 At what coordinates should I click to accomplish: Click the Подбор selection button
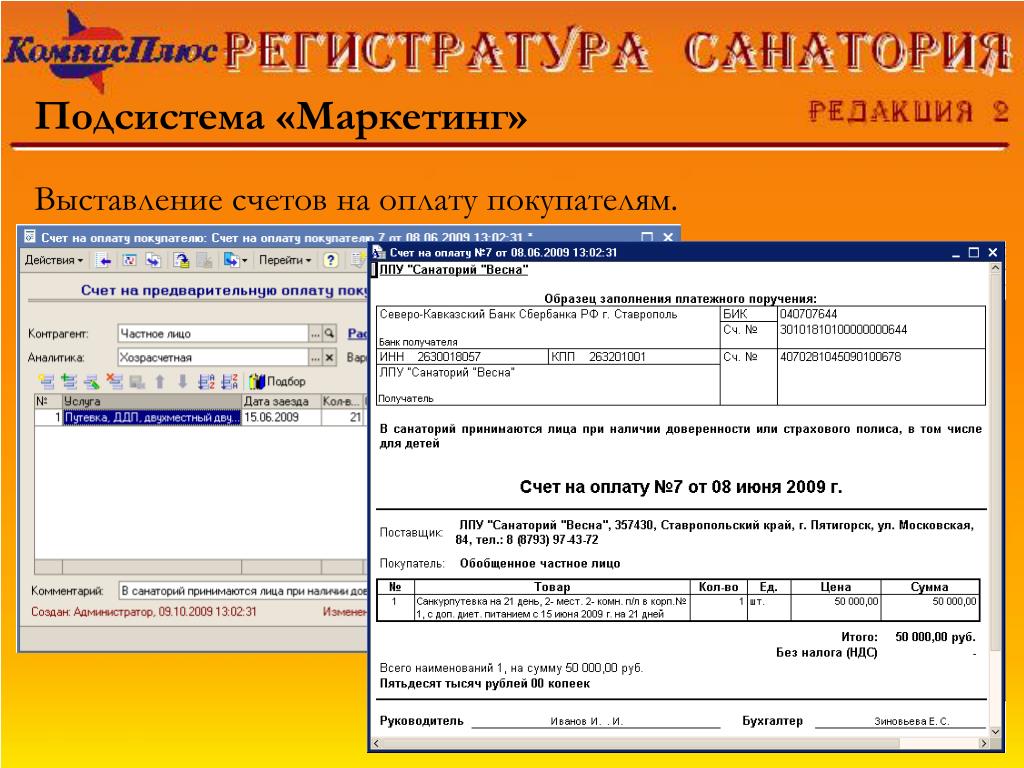coord(278,381)
